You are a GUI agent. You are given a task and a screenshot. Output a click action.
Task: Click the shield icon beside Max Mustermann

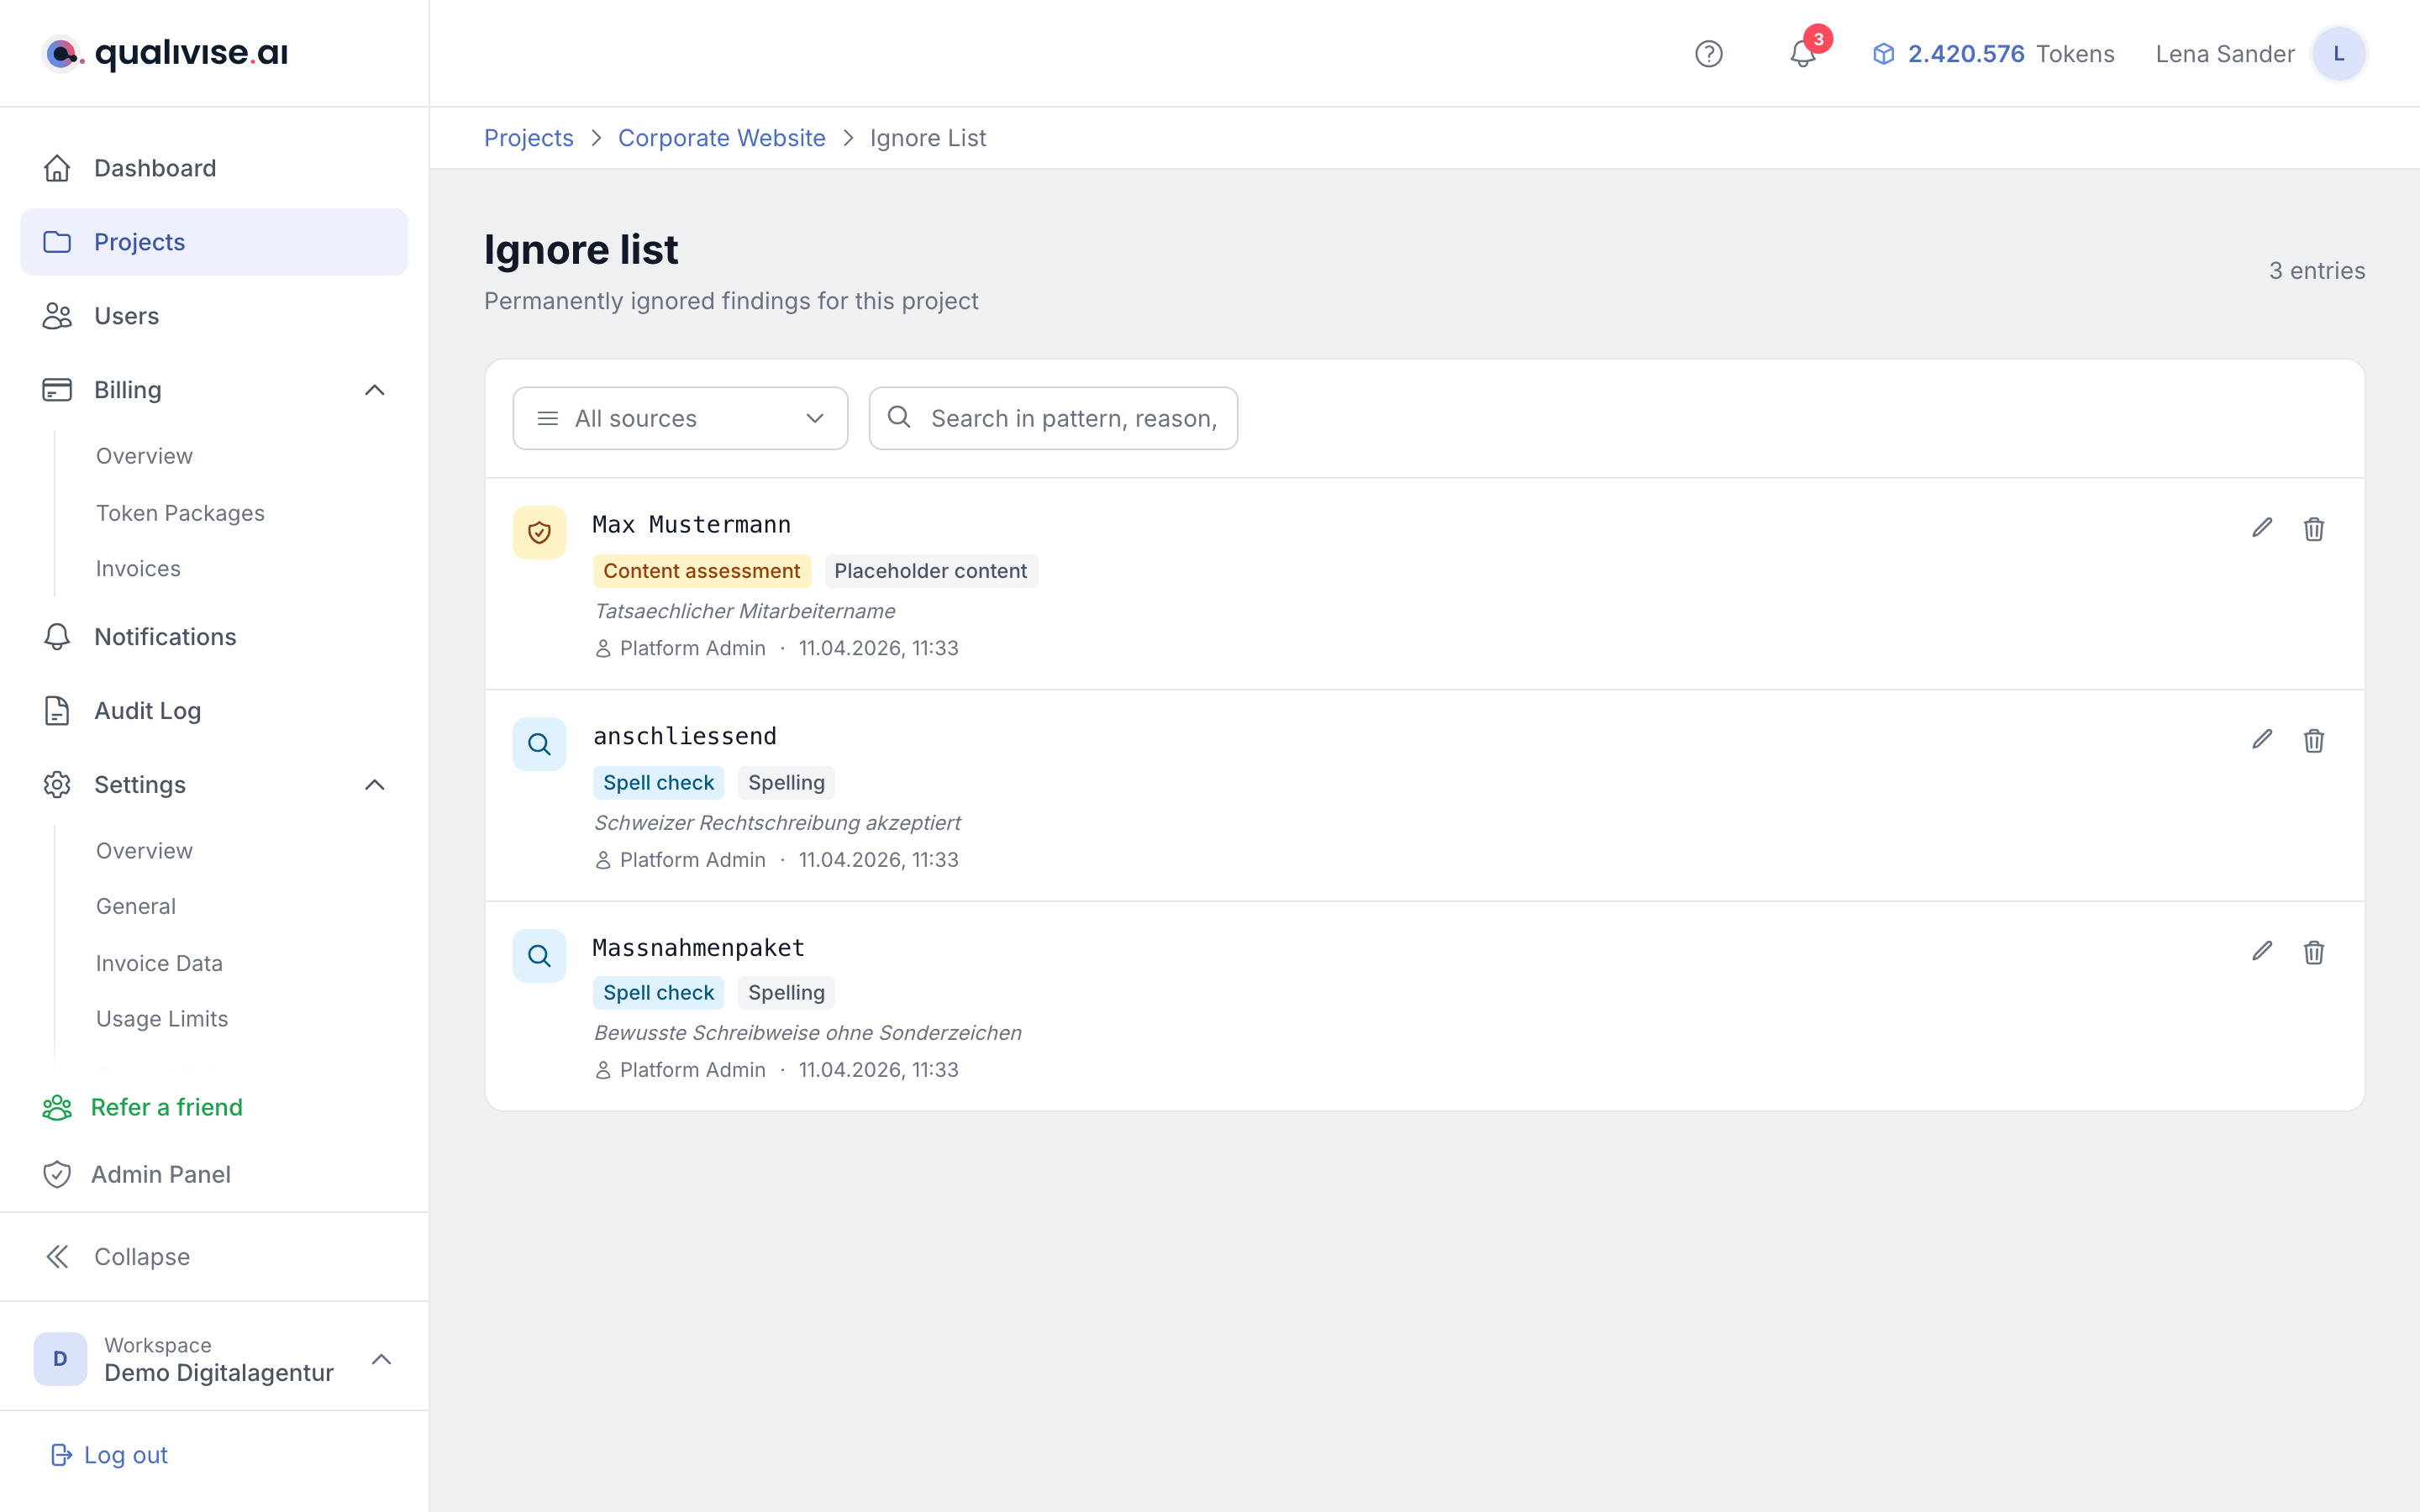click(539, 532)
